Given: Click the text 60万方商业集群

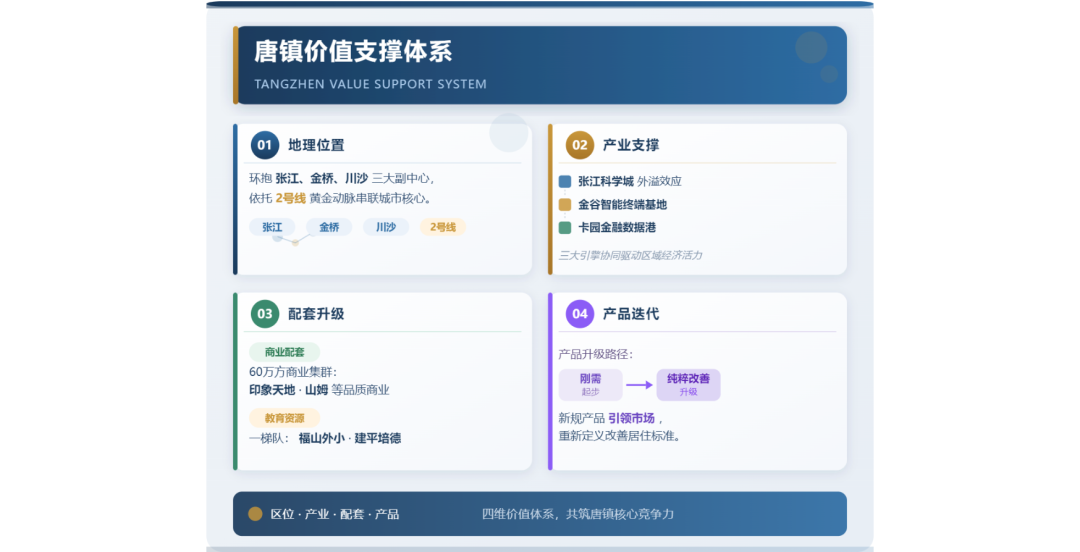Looking at the screenshot, I should tap(293, 372).
